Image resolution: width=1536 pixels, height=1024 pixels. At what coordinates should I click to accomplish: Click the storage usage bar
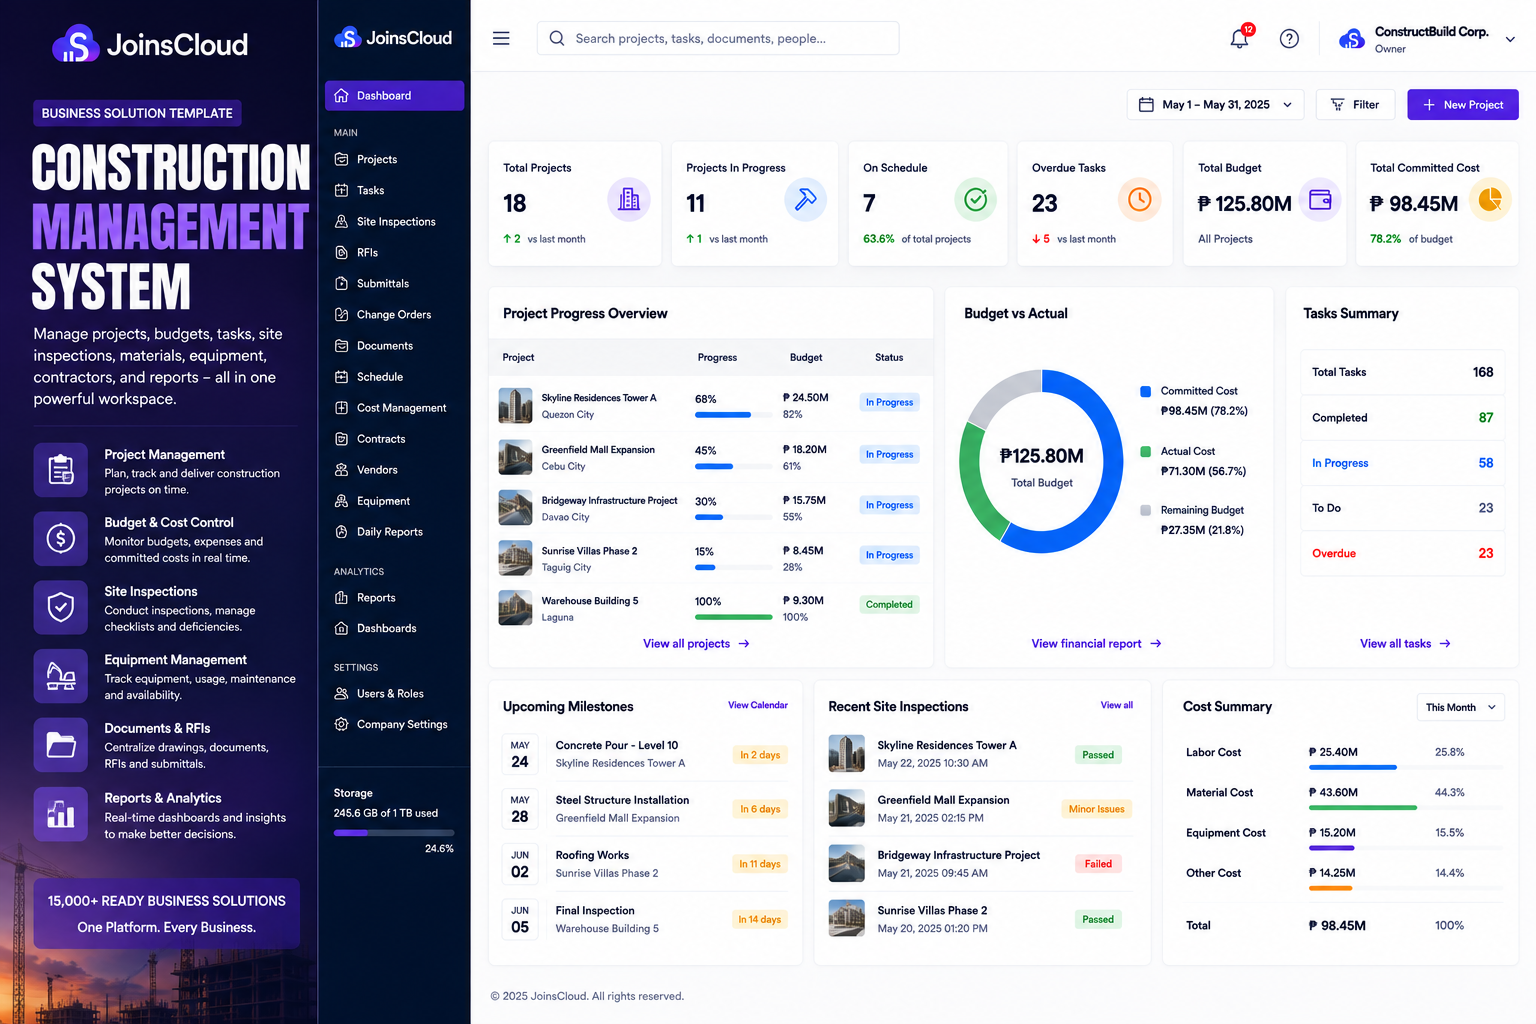pyautogui.click(x=394, y=833)
